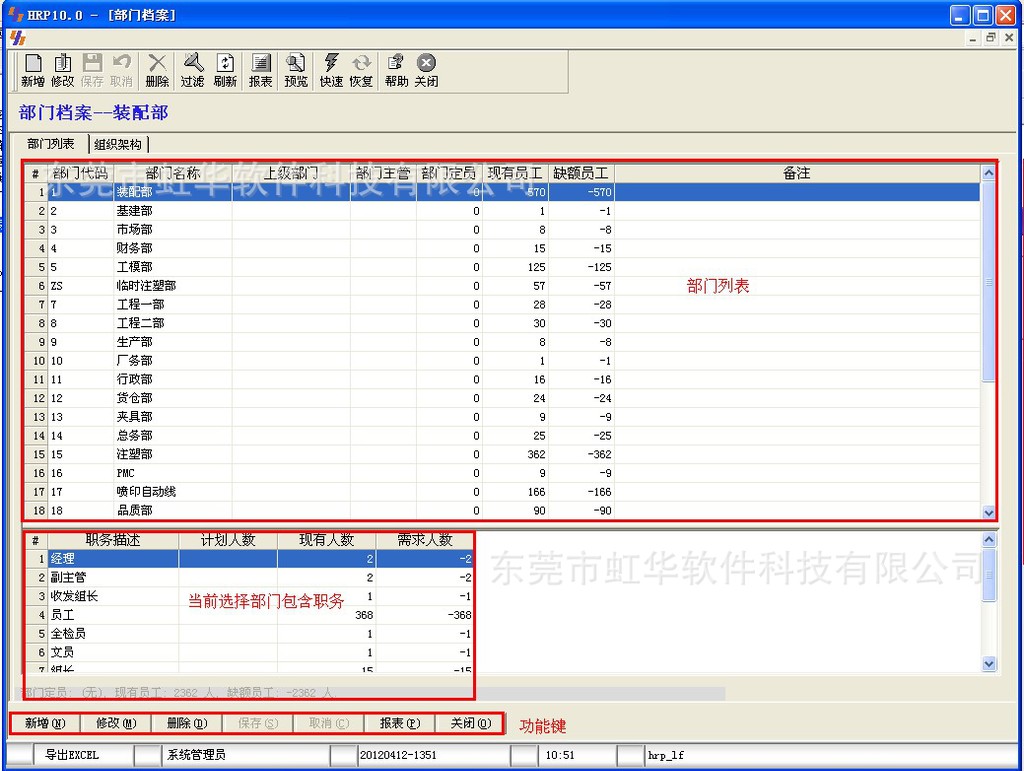Click scroll up arrow of positions list
The image size is (1024, 771).
pos(989,540)
